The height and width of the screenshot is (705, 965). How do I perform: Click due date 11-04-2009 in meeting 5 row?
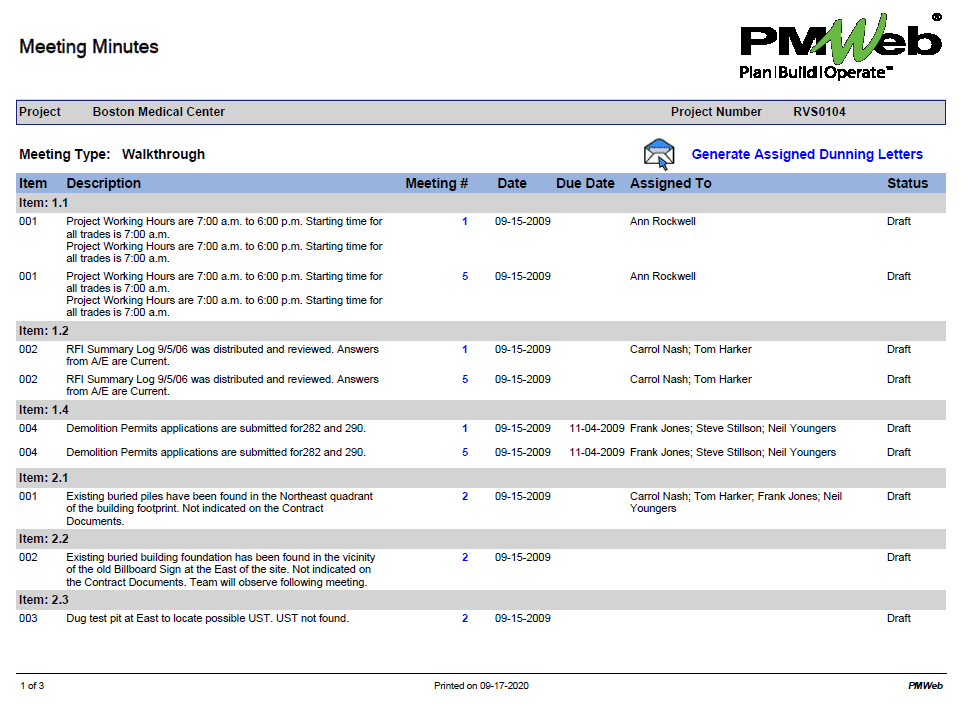(596, 452)
